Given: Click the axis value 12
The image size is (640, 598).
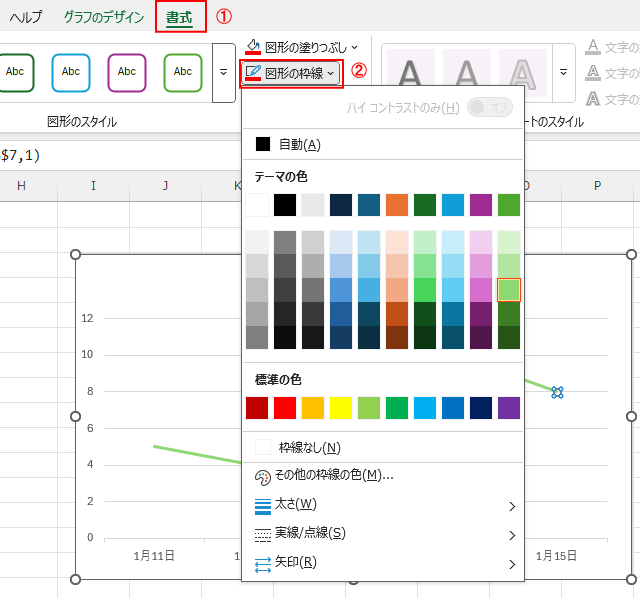Looking at the screenshot, I should [87, 318].
